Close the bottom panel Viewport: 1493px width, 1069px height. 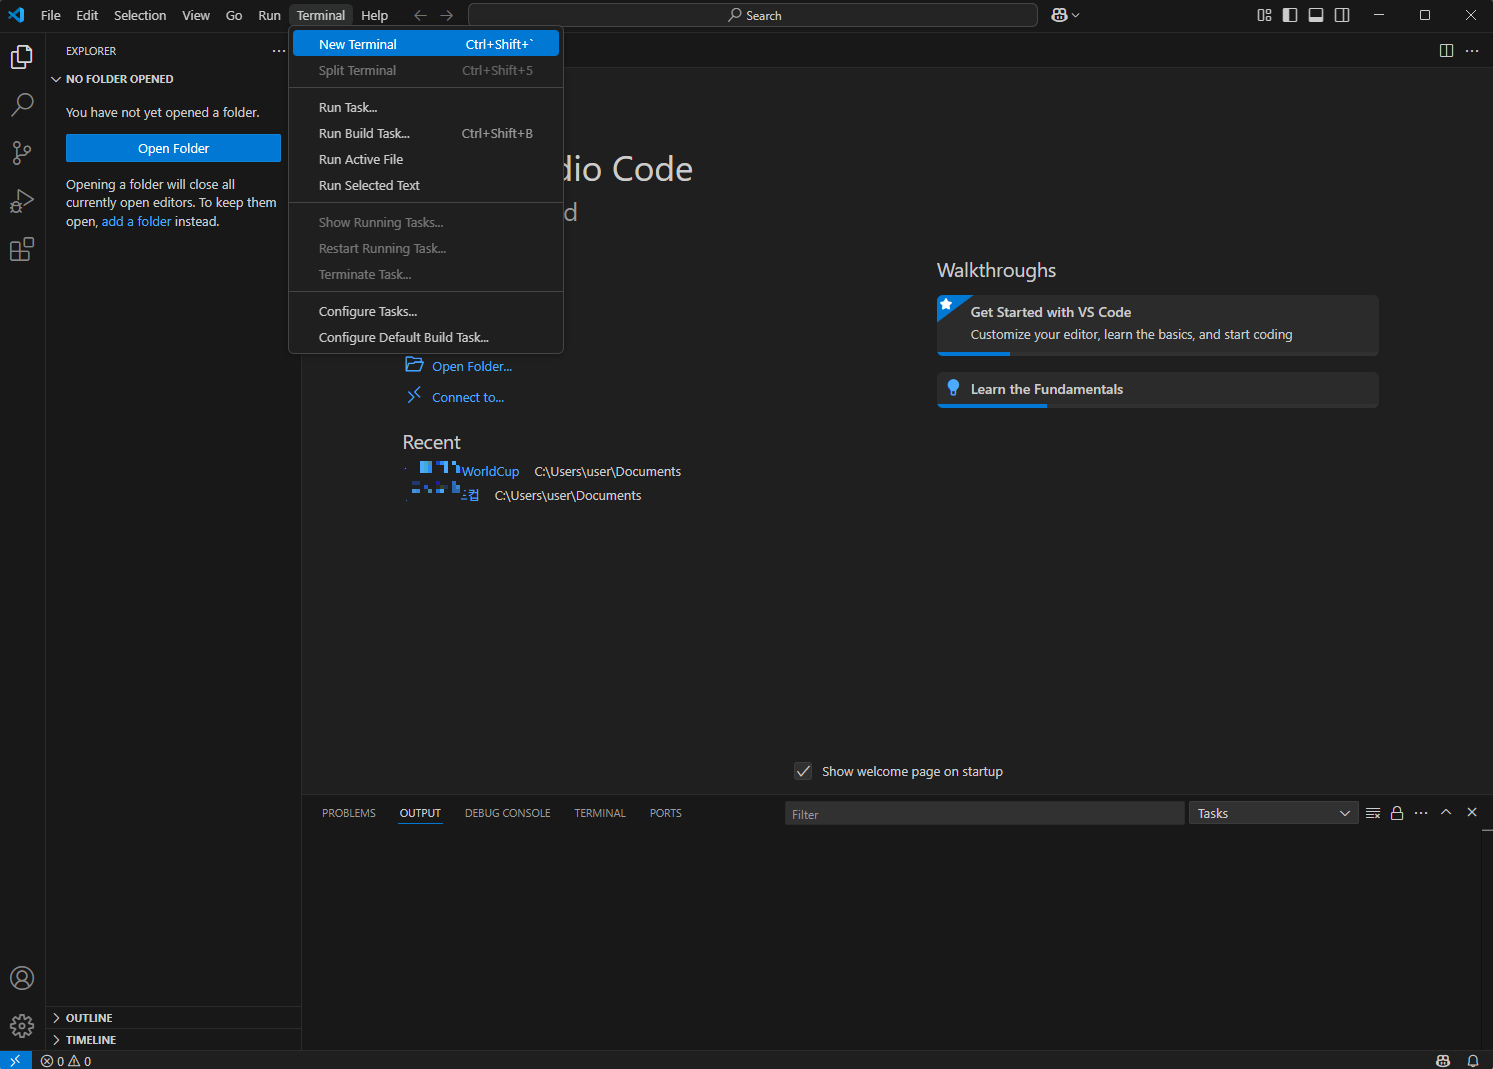coord(1472,813)
